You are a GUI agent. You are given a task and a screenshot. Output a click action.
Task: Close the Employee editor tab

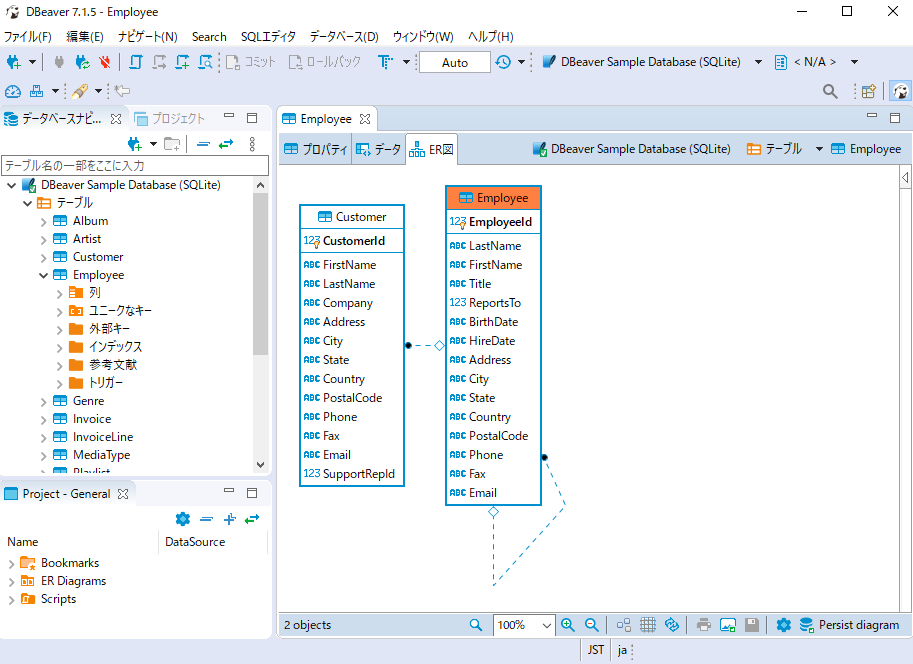coord(365,119)
